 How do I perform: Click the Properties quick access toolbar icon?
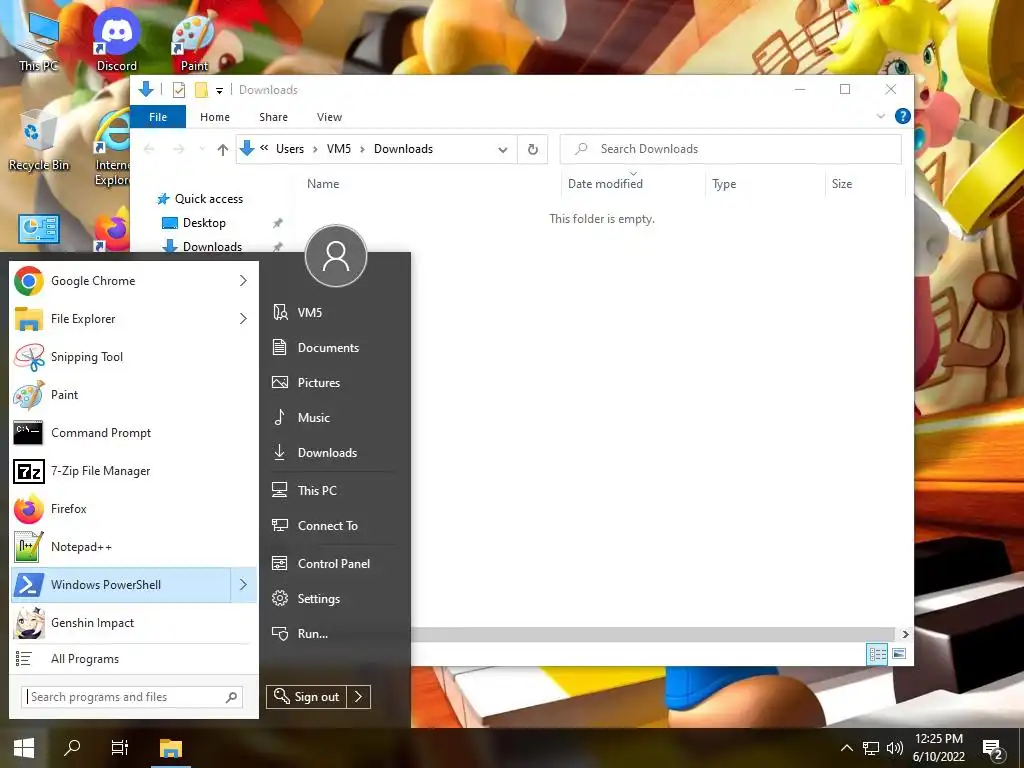coord(179,89)
